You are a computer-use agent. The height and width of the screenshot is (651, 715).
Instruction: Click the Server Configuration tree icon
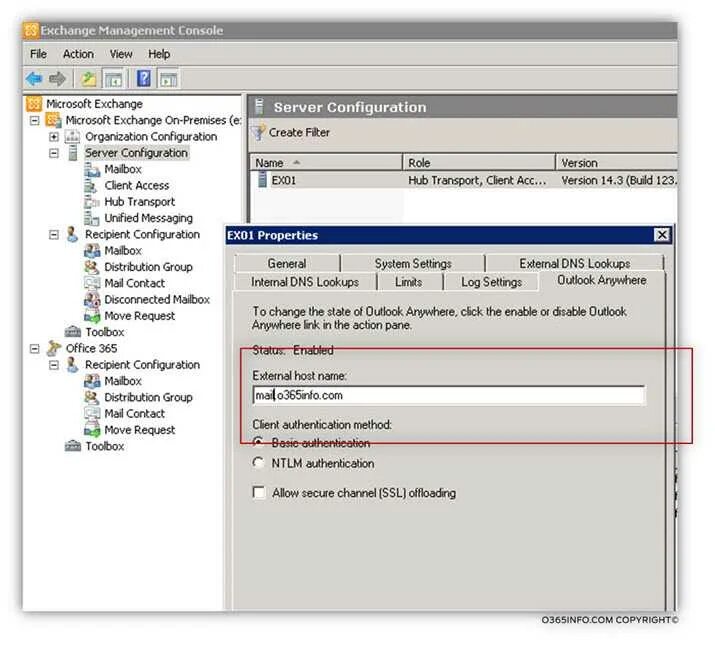[73, 153]
